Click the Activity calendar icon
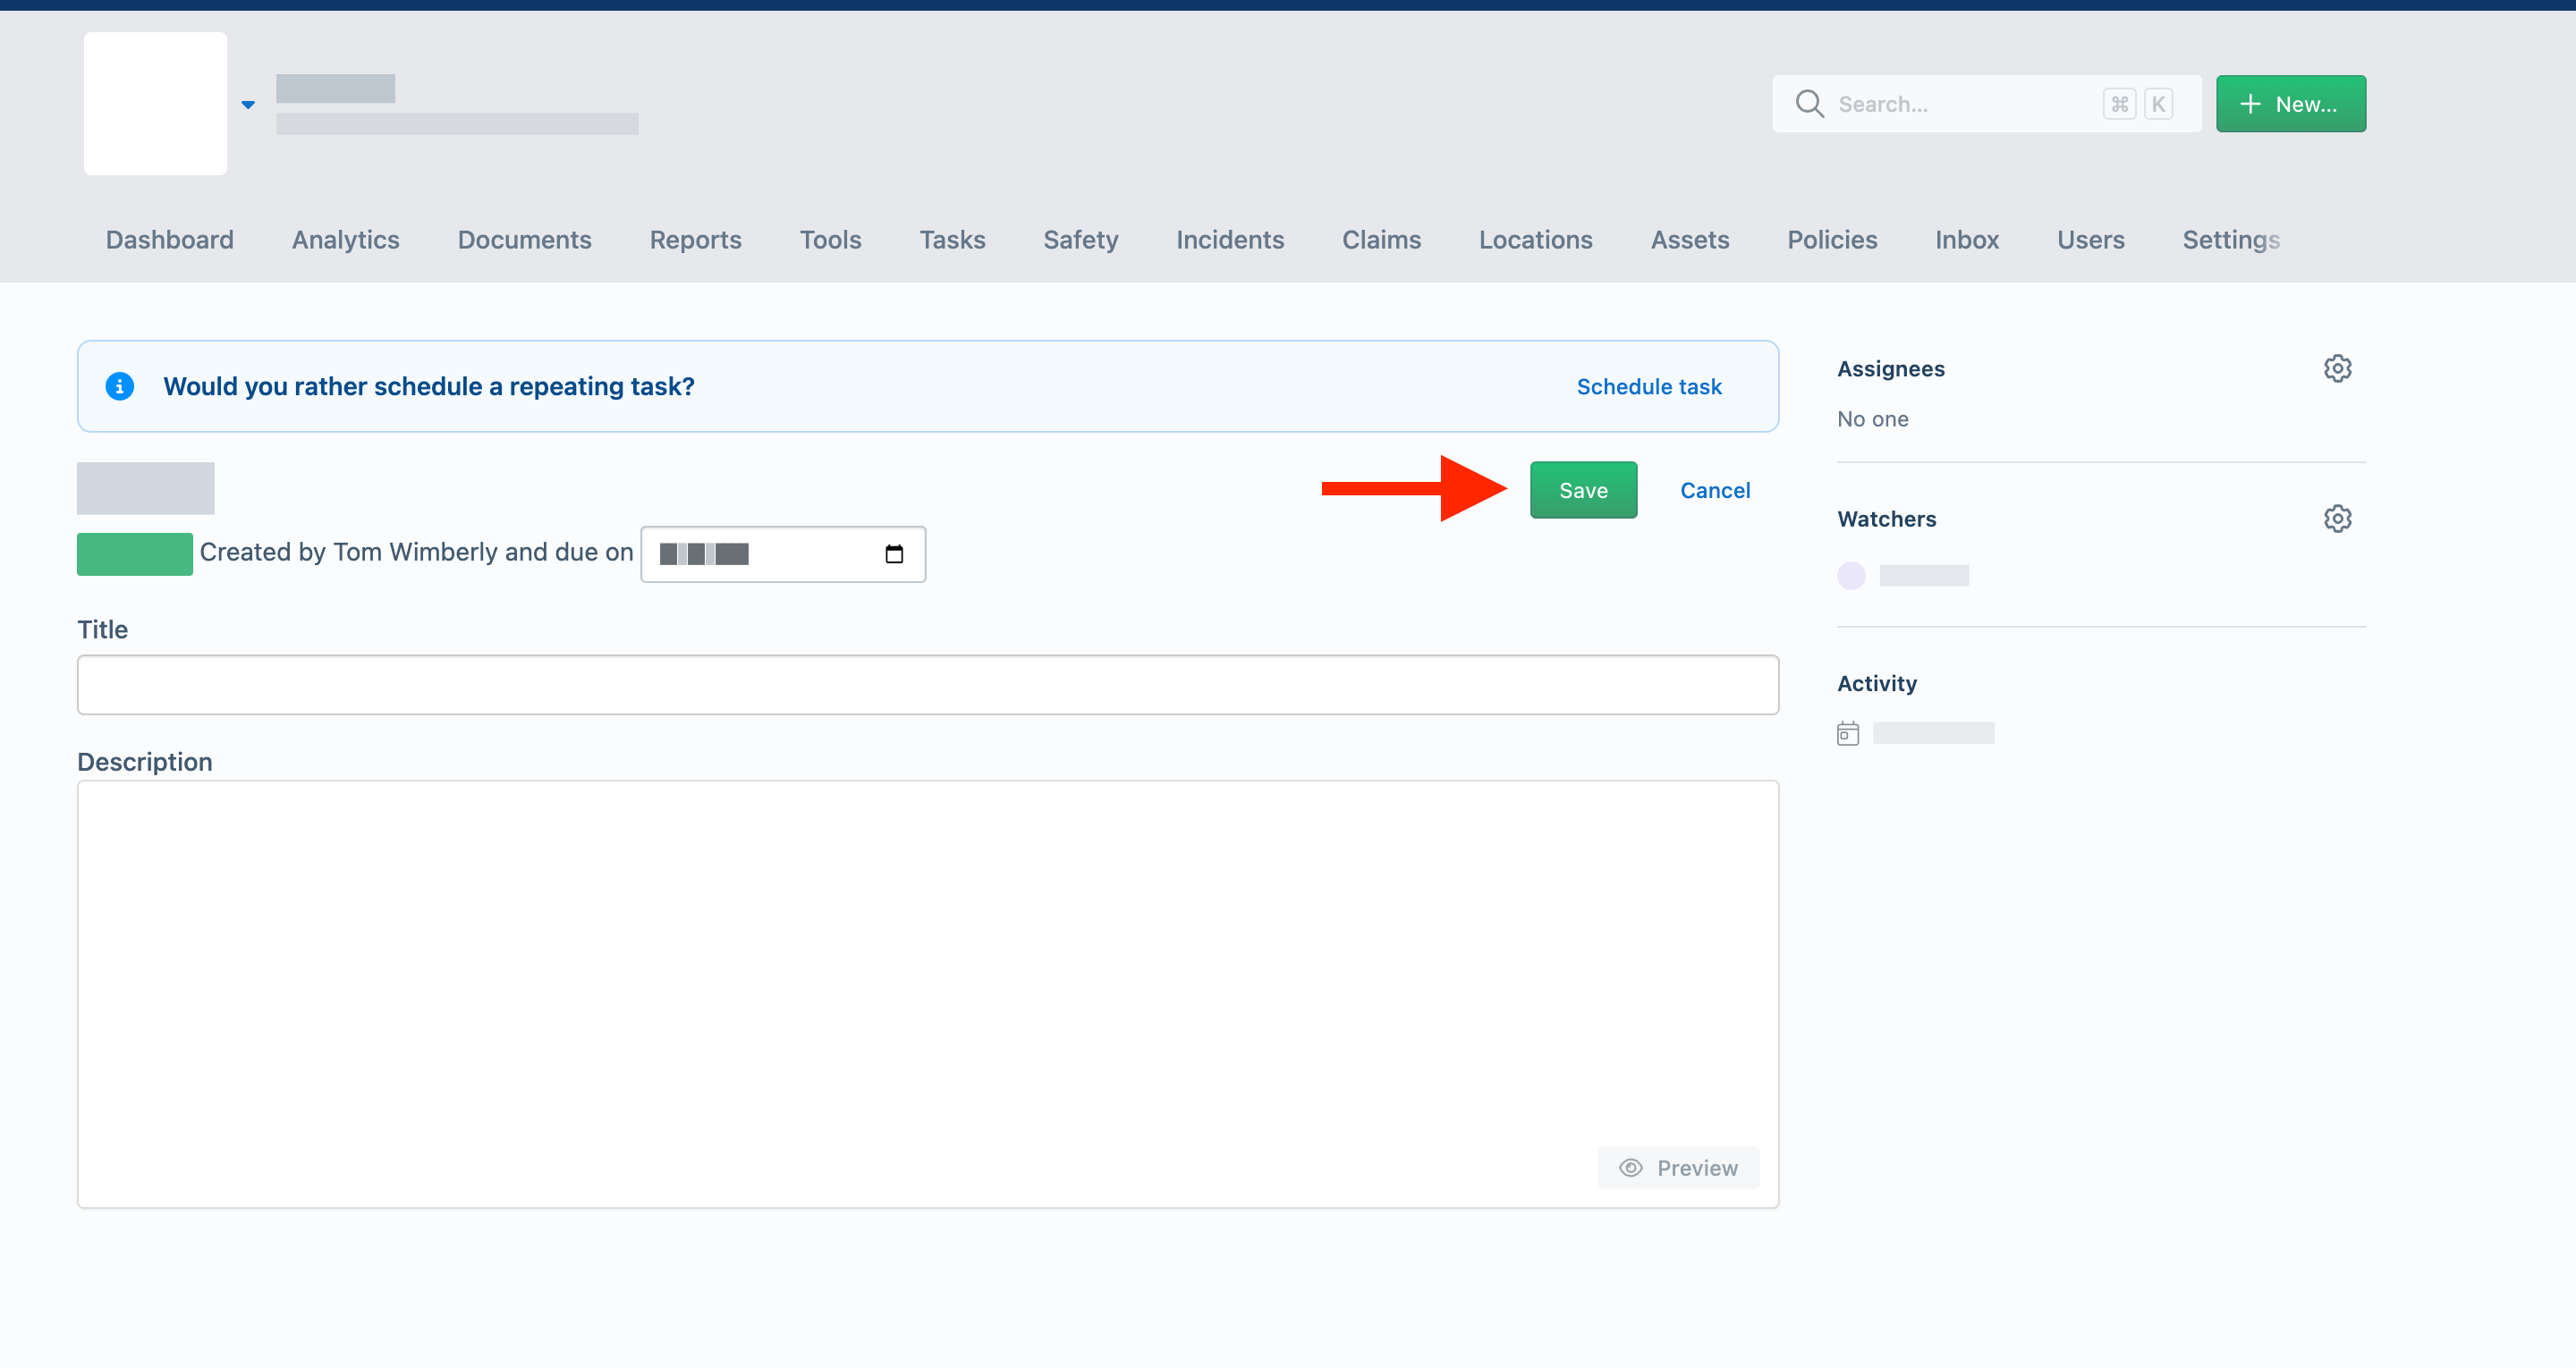Image resolution: width=2576 pixels, height=1368 pixels. click(x=1848, y=733)
